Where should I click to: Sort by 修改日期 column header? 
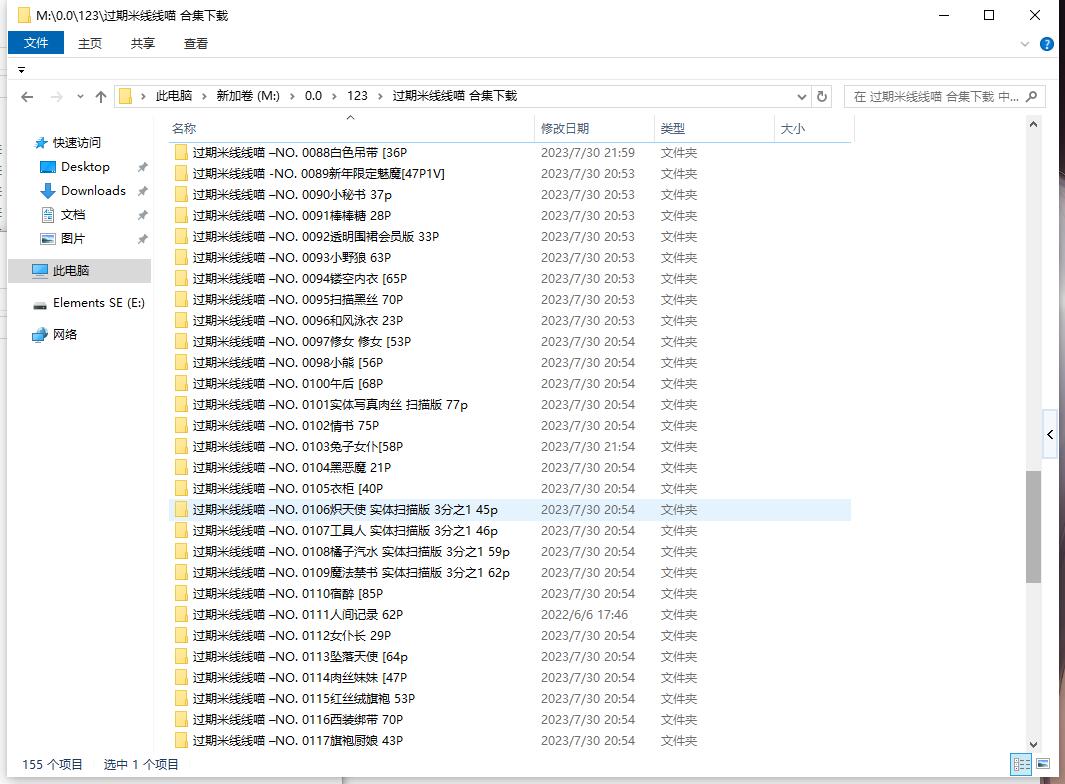pos(565,129)
